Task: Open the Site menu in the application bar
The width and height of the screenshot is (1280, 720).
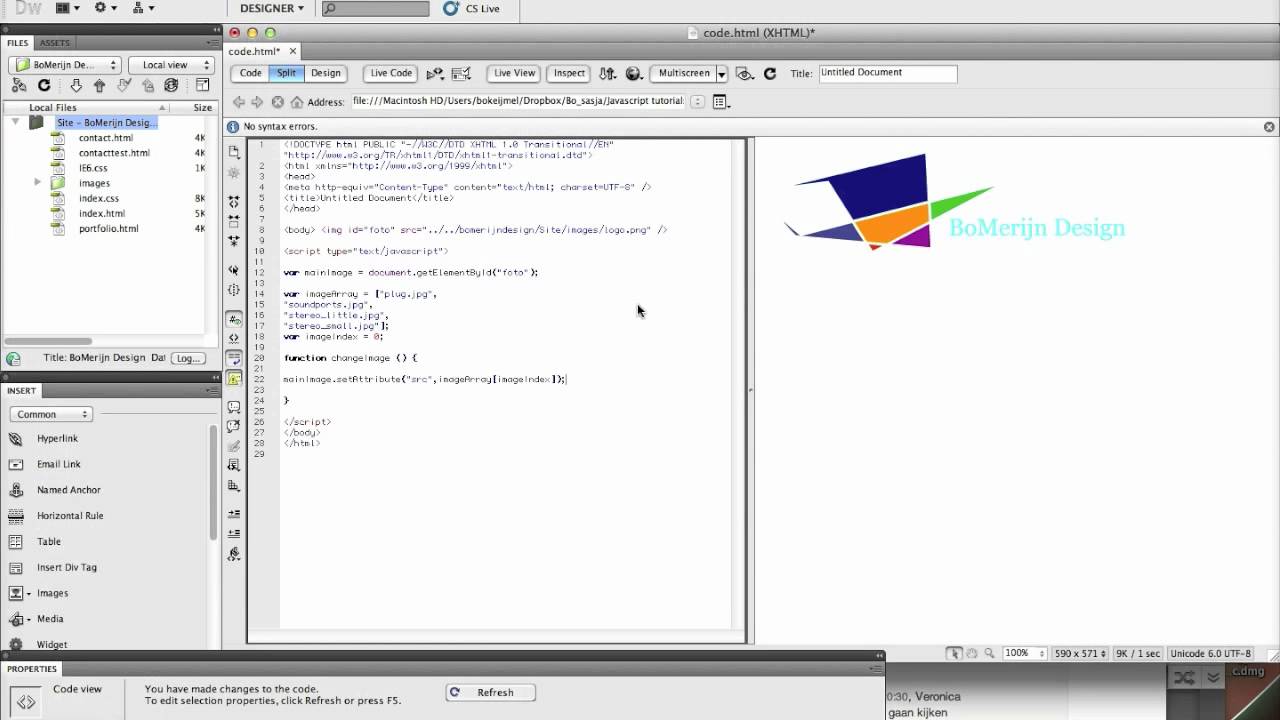Action: (x=144, y=8)
